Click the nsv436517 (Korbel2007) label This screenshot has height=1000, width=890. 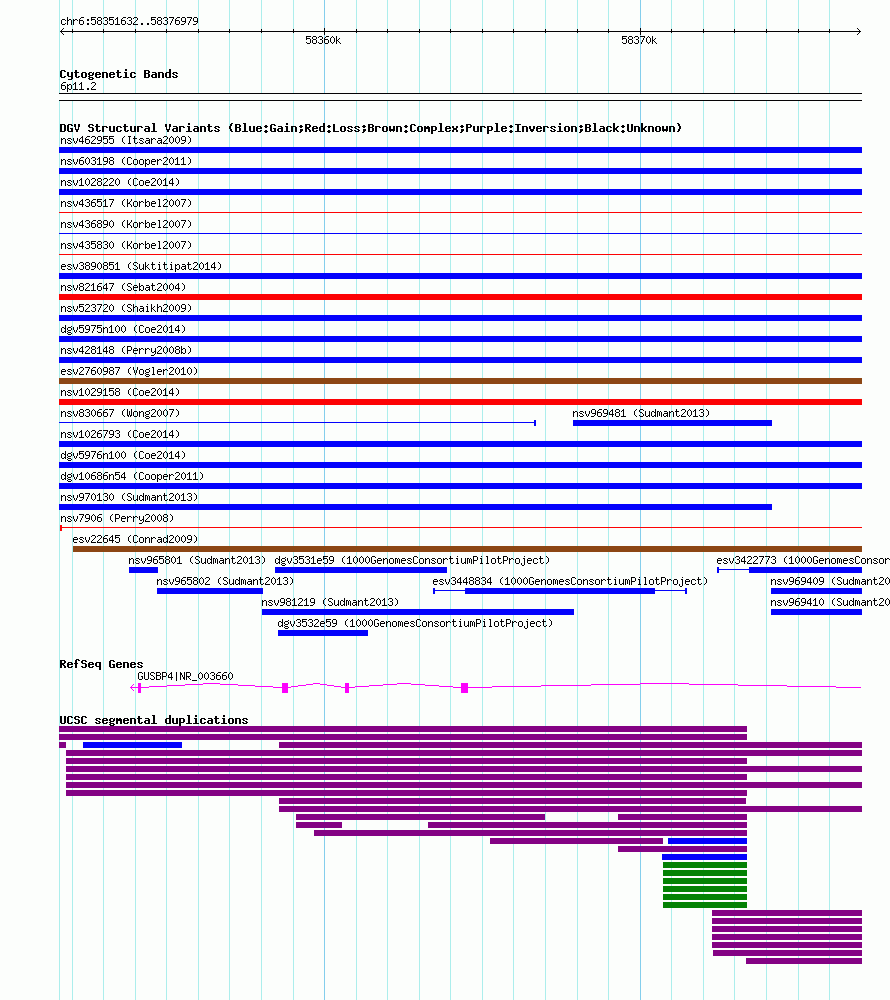126,203
